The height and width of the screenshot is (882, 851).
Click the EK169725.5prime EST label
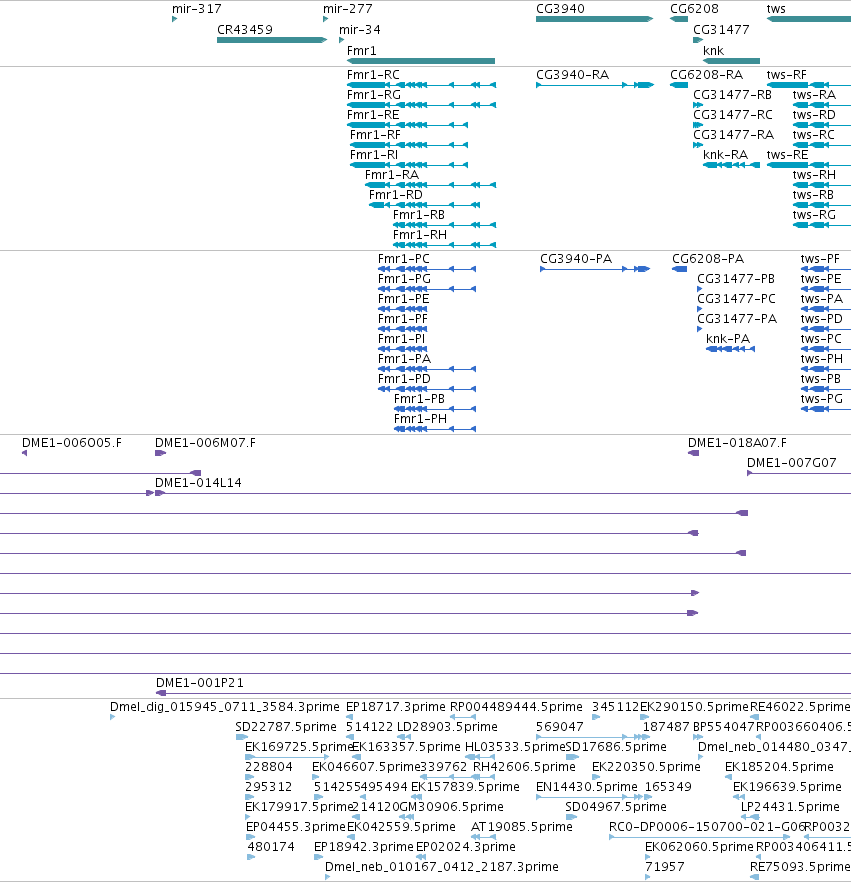click(299, 746)
